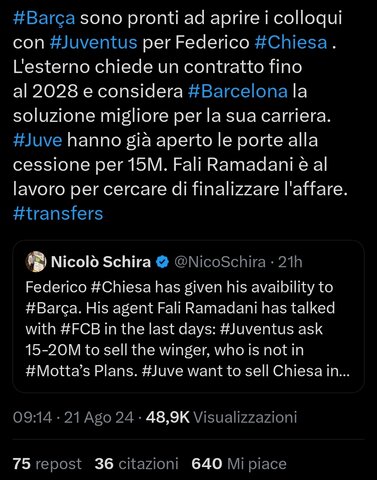The height and width of the screenshot is (480, 377).
Task: Click the #Motta's hashtag text in quoted tweet
Action: (x=58, y=371)
